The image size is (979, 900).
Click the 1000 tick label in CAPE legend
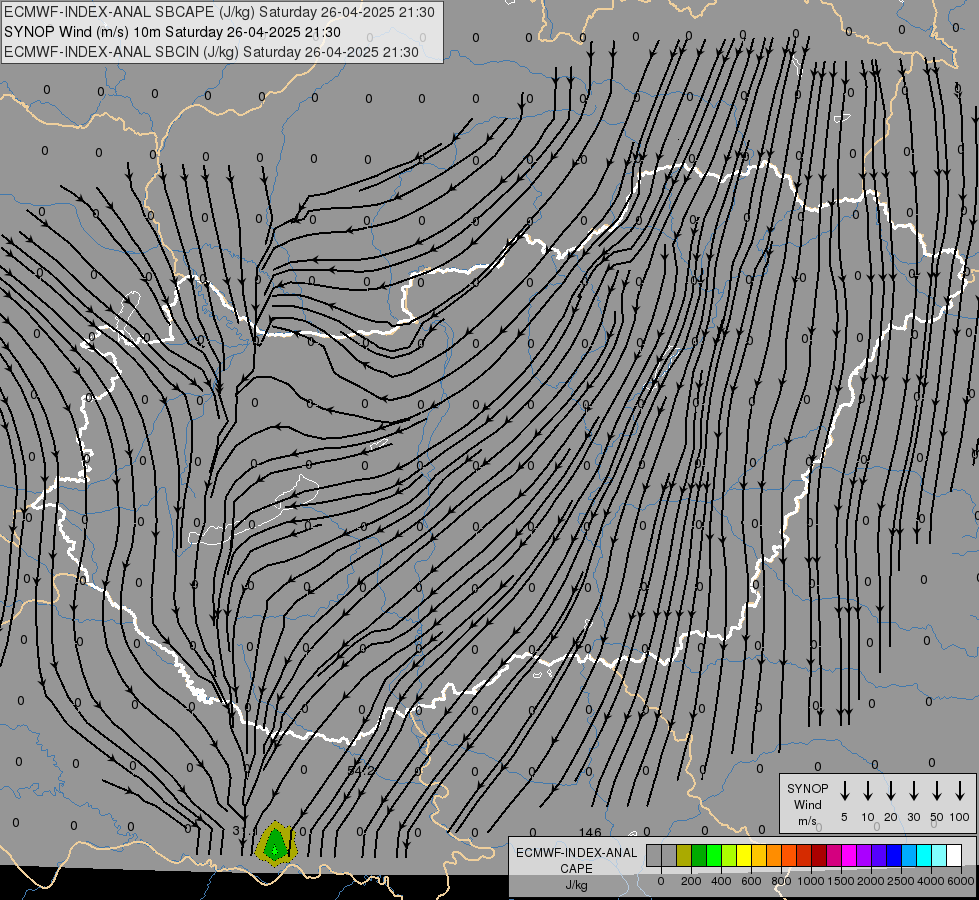(811, 881)
